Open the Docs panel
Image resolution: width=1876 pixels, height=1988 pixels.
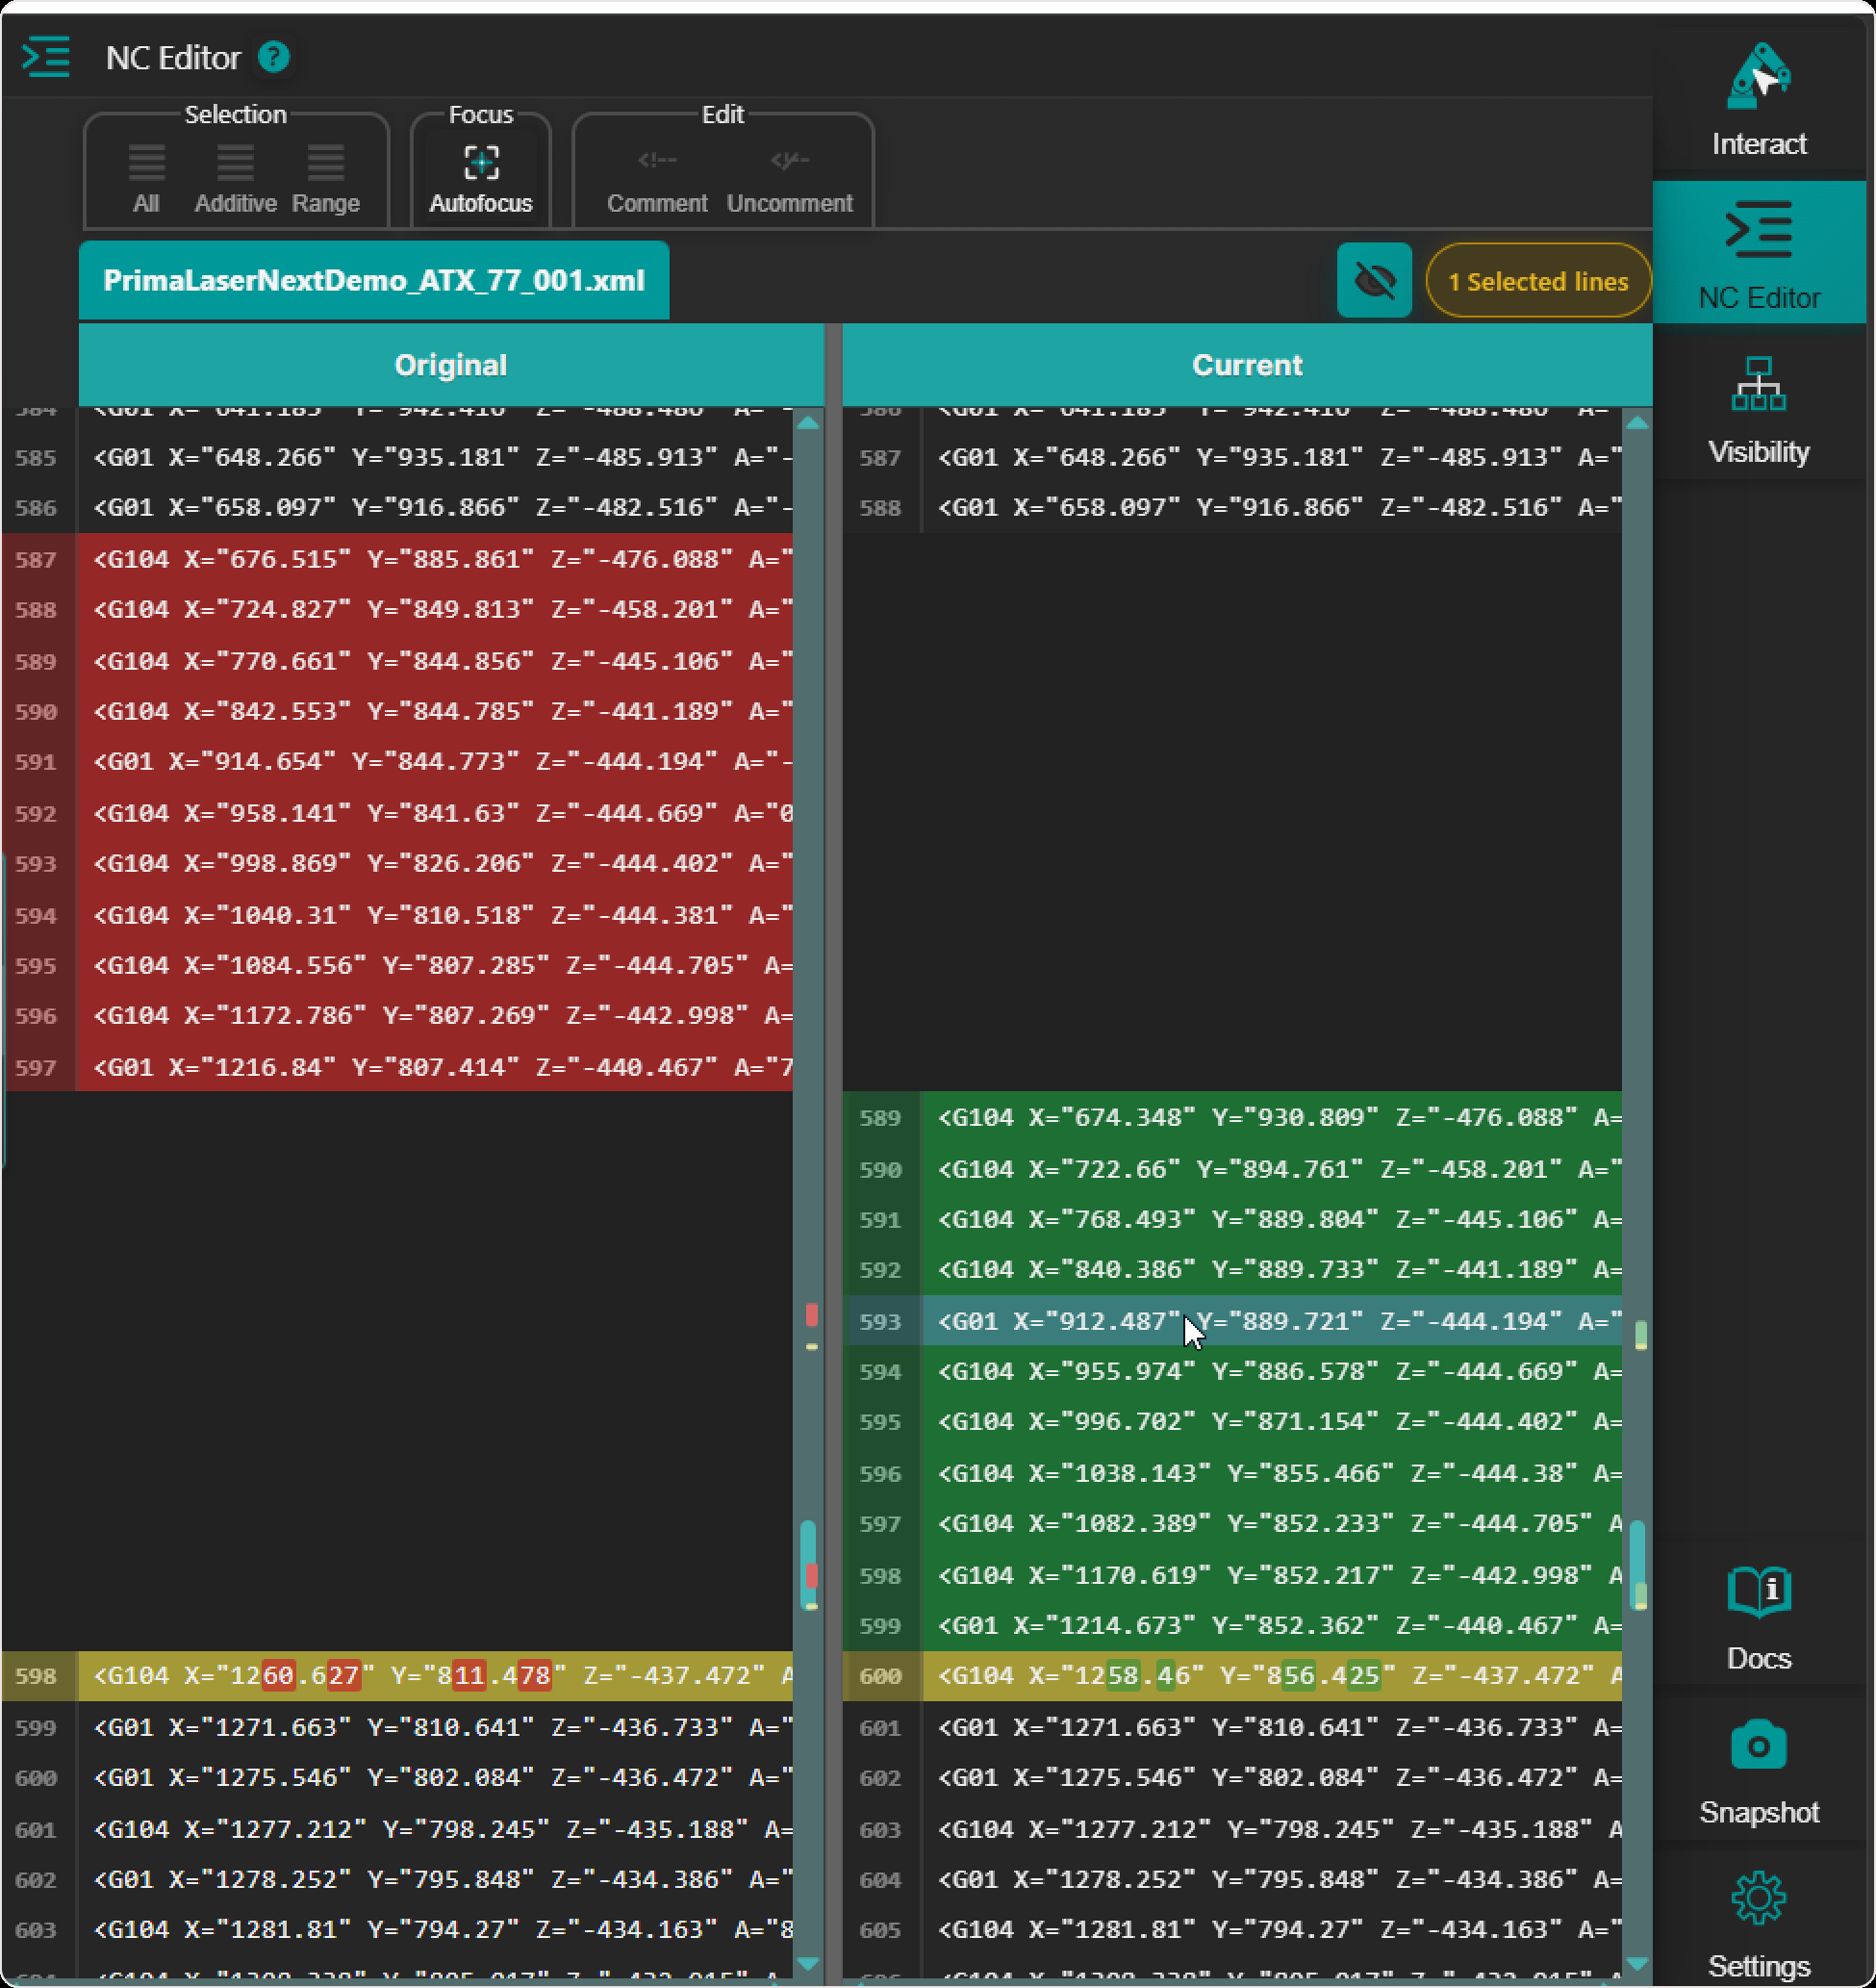[x=1759, y=1617]
